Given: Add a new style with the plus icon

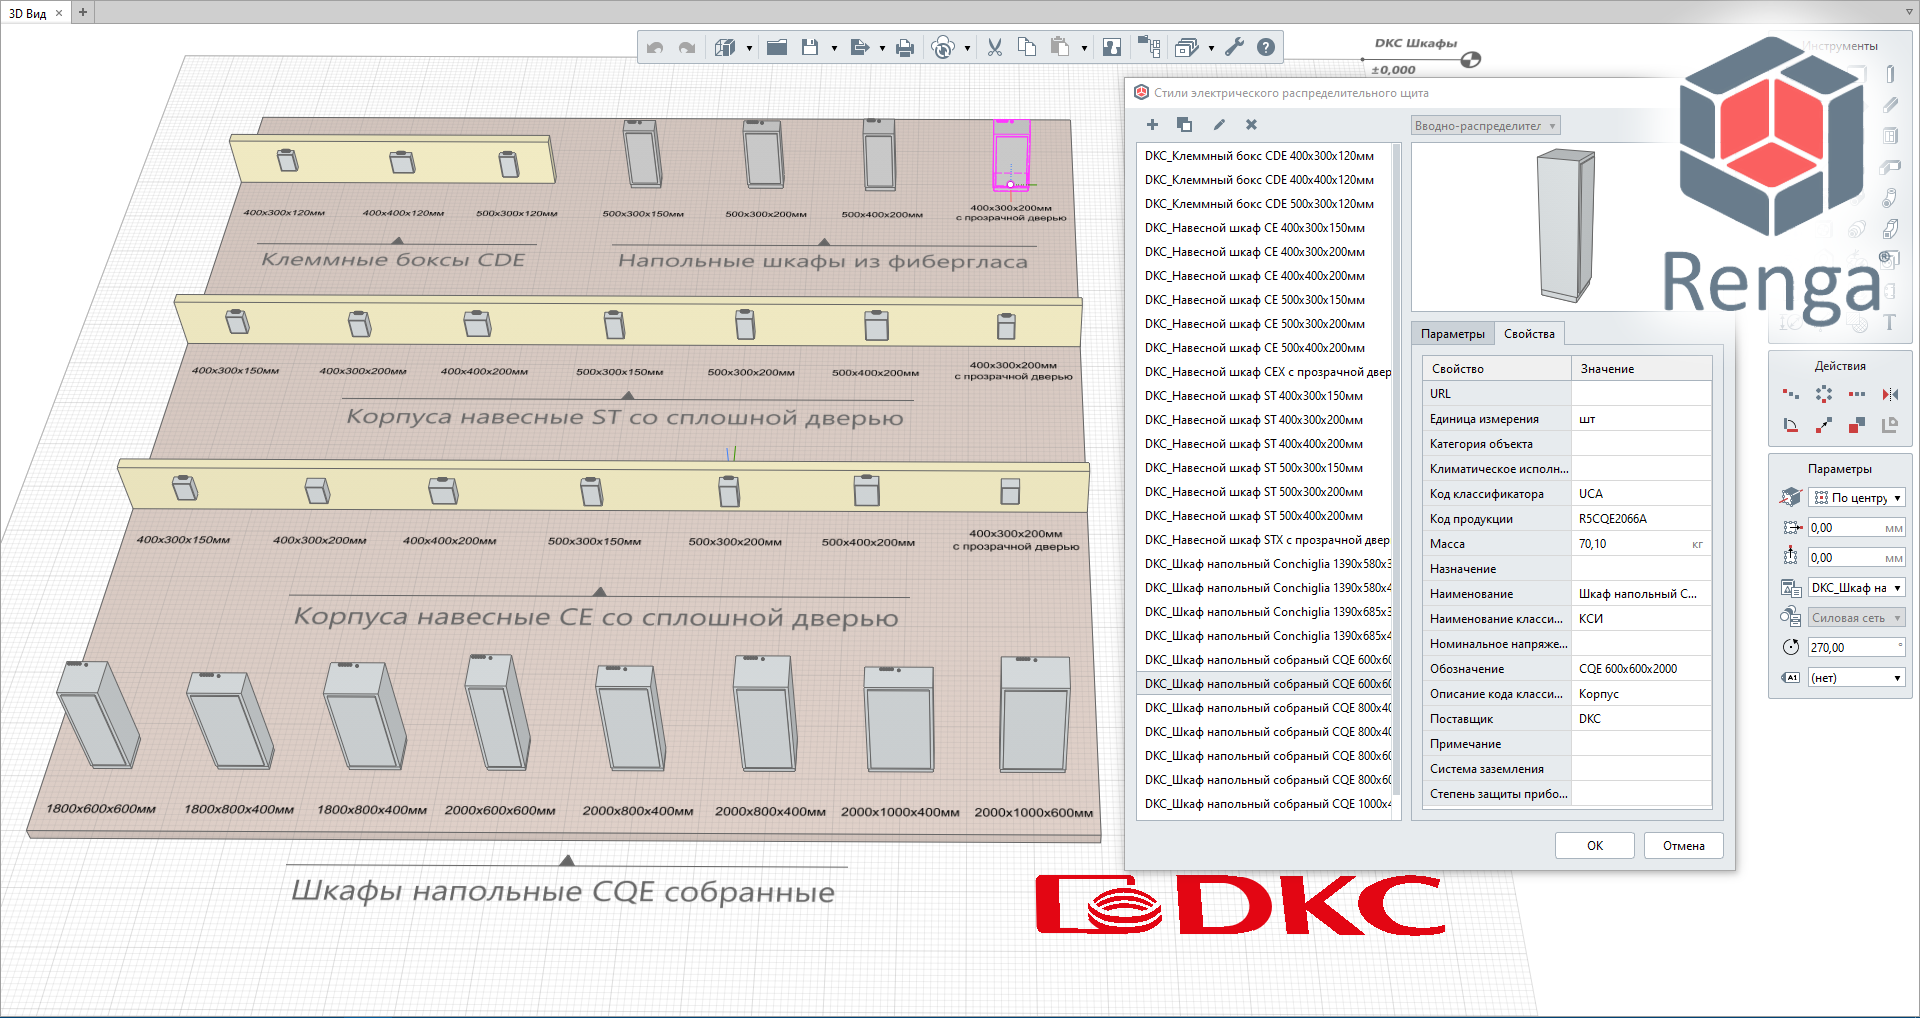Looking at the screenshot, I should (1152, 124).
